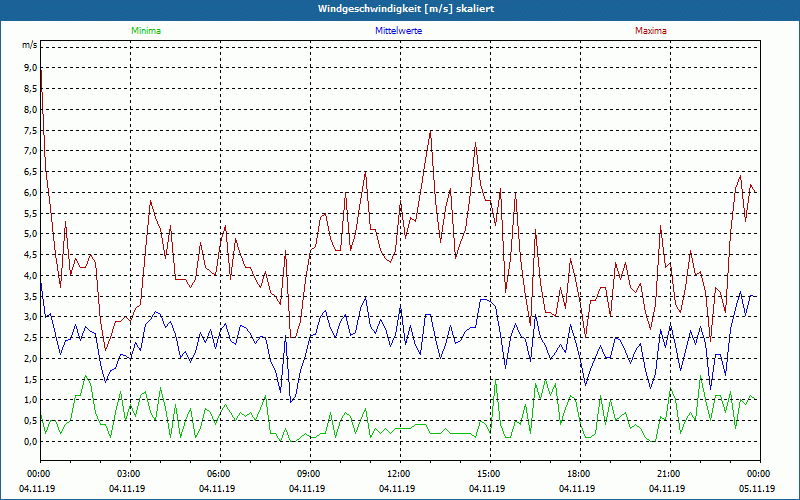Click the 7,5 y-axis label

tap(31, 130)
